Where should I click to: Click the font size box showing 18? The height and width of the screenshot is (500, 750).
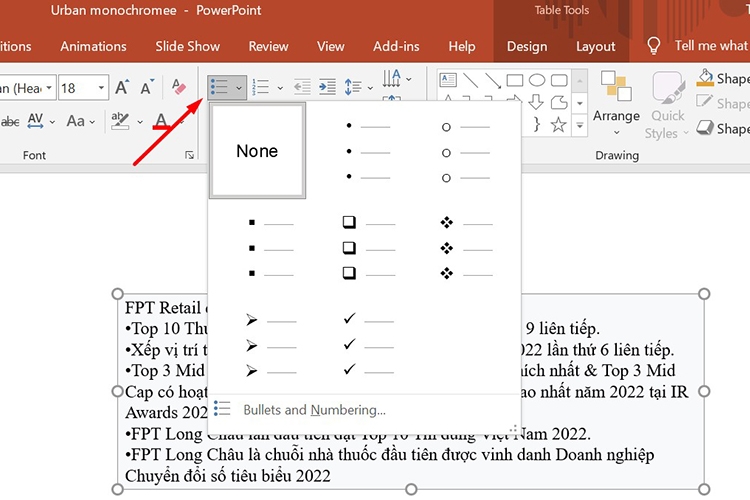pyautogui.click(x=77, y=88)
